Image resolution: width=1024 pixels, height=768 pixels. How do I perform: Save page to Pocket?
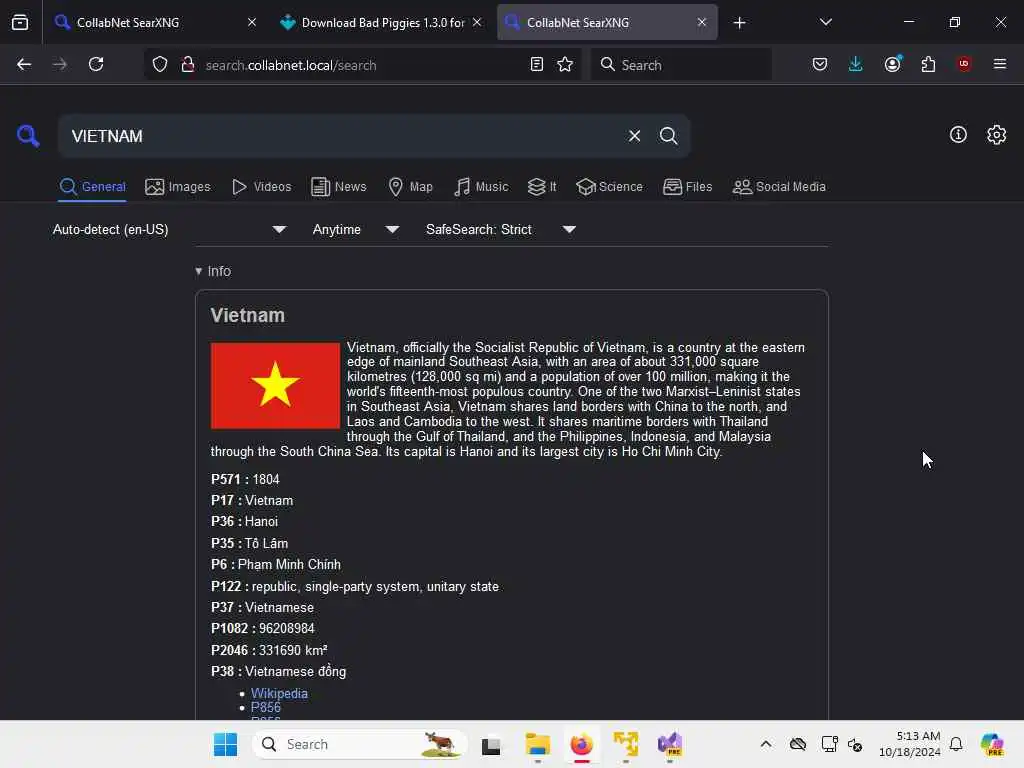click(x=820, y=64)
